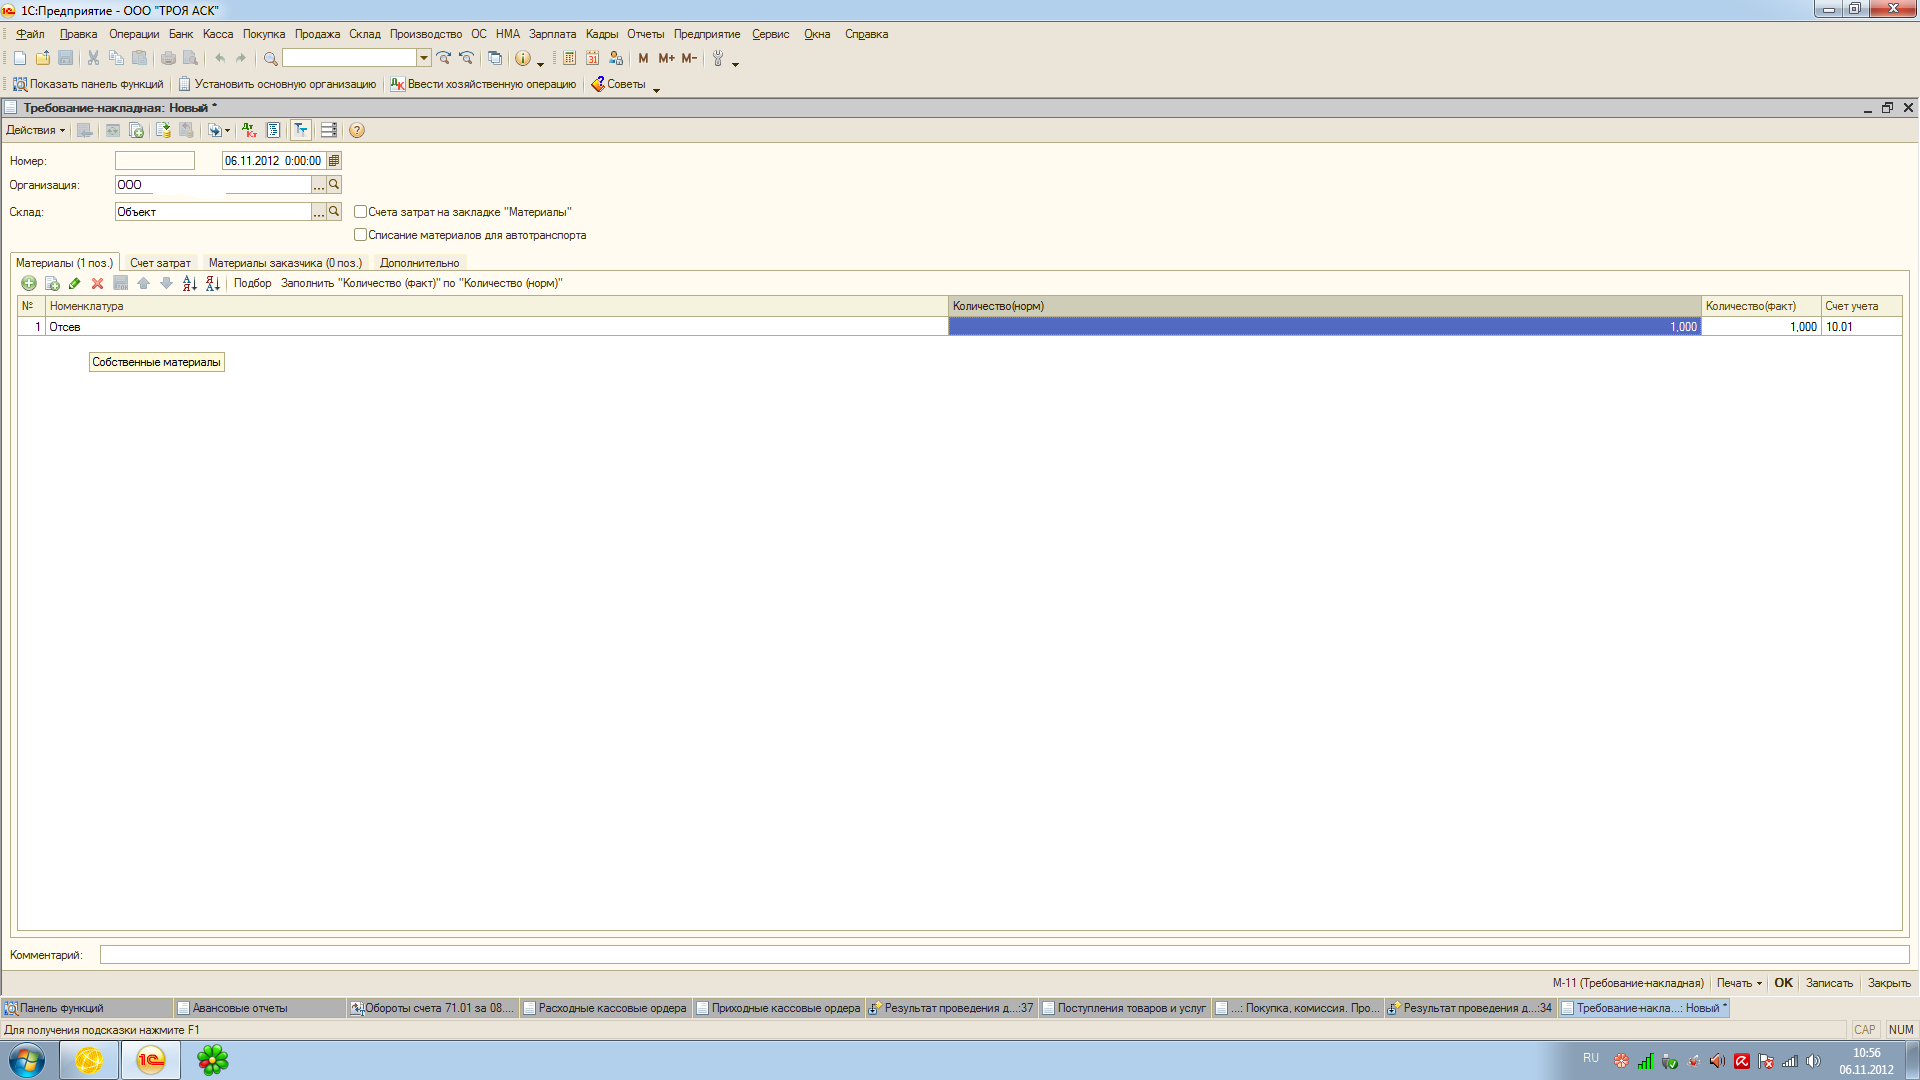Screen dimensions: 1920x1080
Task: Click the sort ascending А-Я icon
Action: click(x=189, y=284)
